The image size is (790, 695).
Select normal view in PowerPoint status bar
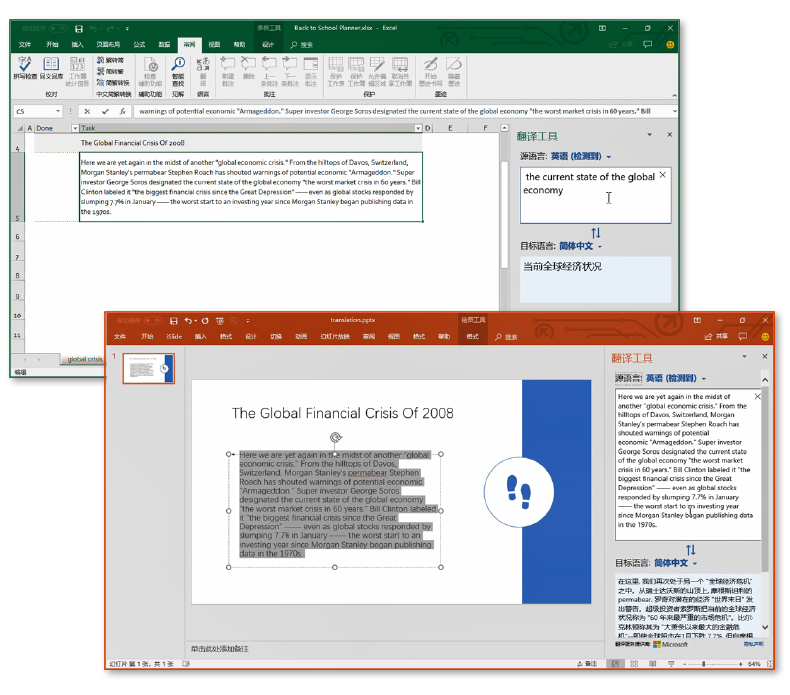click(x=615, y=664)
